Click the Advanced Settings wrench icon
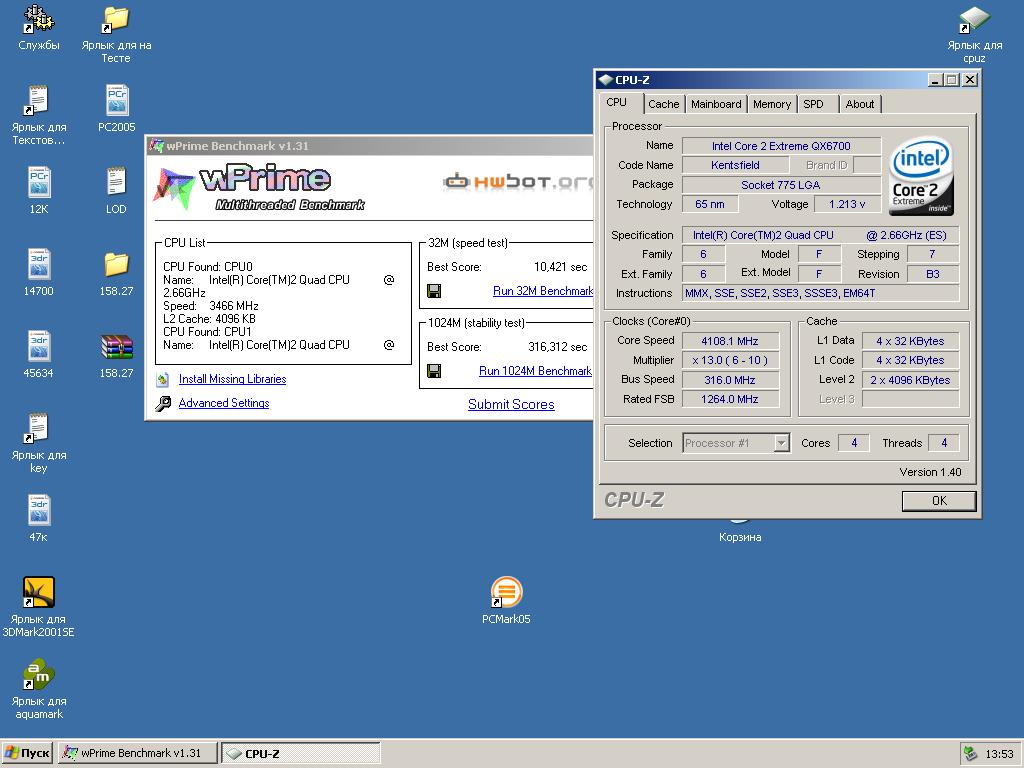 (x=163, y=404)
